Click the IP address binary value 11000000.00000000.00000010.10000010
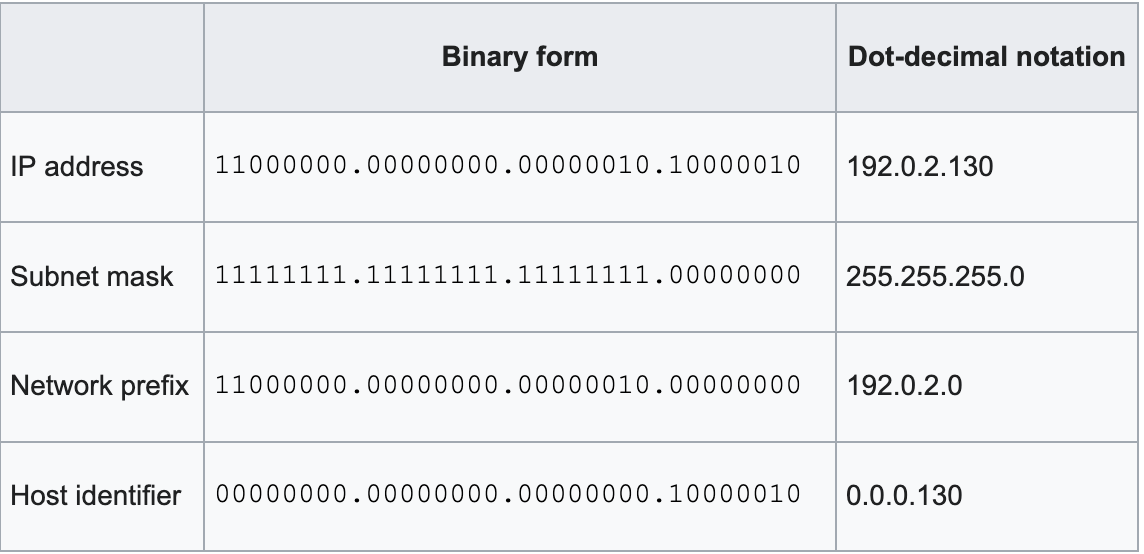This screenshot has height=554, width=1144. [x=509, y=166]
